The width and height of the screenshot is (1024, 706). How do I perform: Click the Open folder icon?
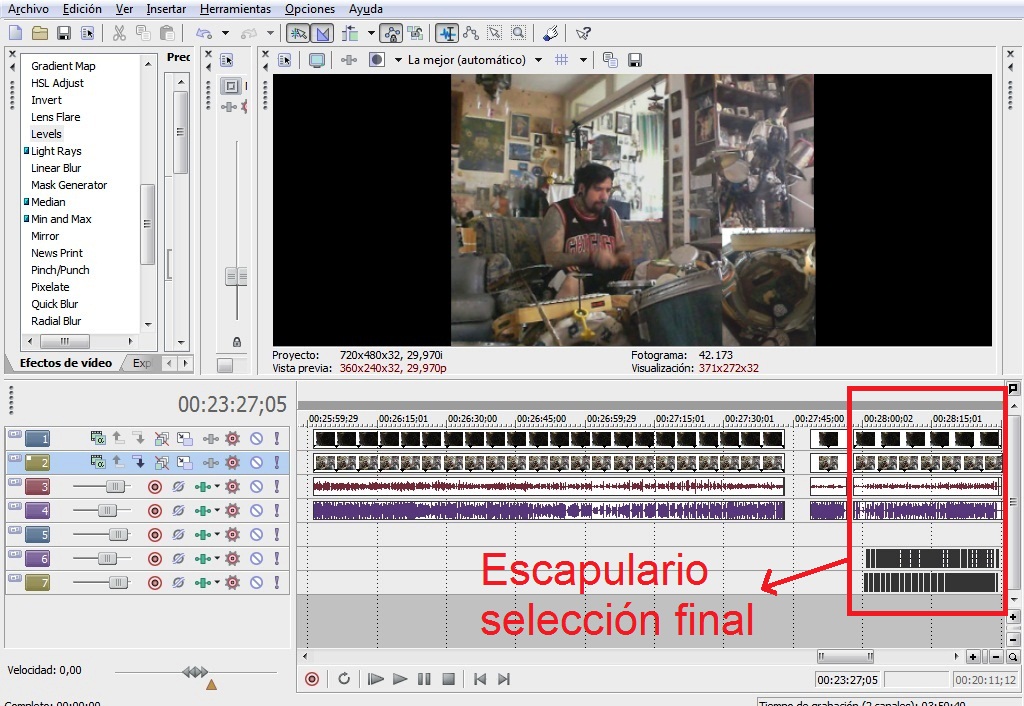coord(40,33)
